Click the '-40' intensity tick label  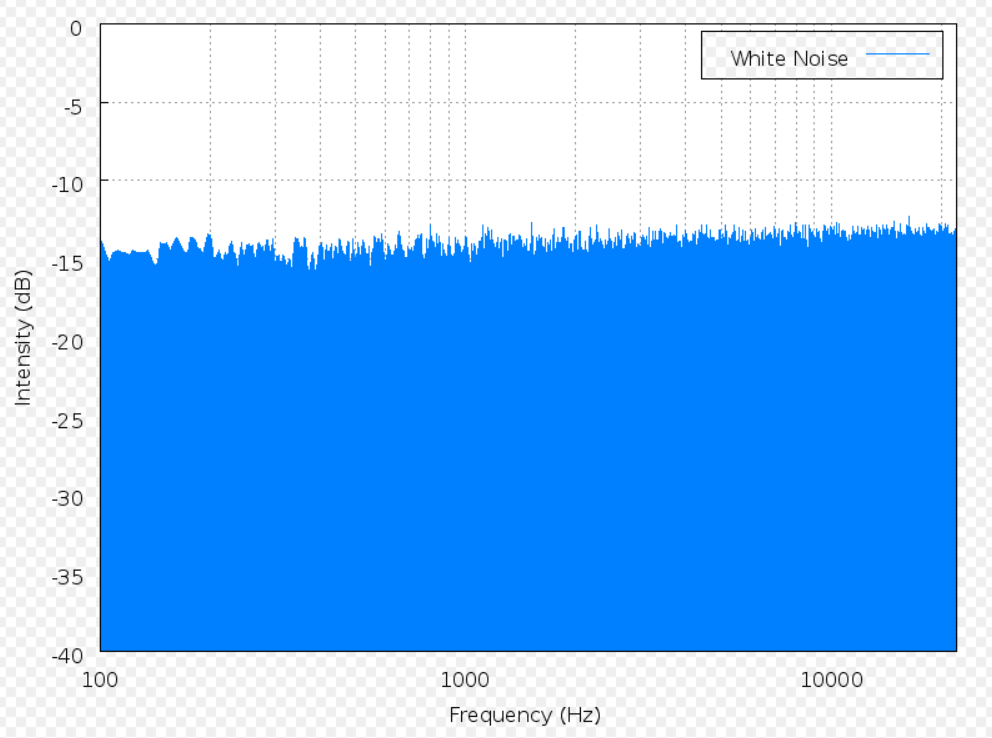pos(67,656)
